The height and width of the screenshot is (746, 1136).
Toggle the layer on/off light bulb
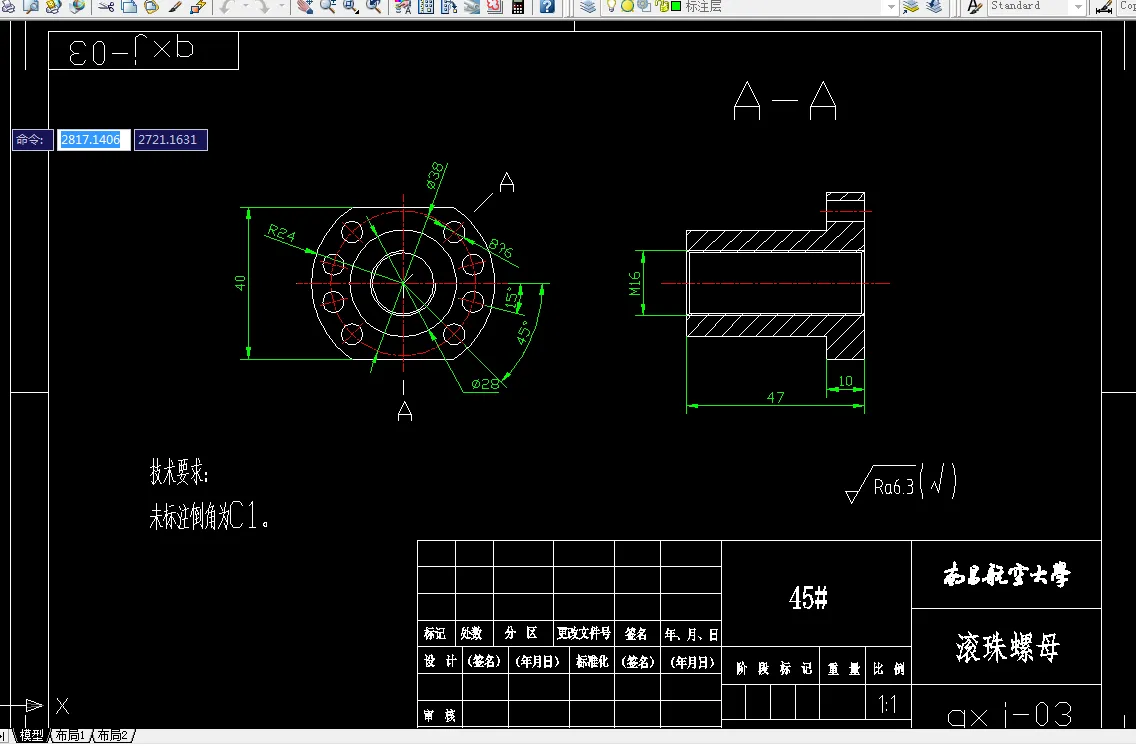point(611,7)
